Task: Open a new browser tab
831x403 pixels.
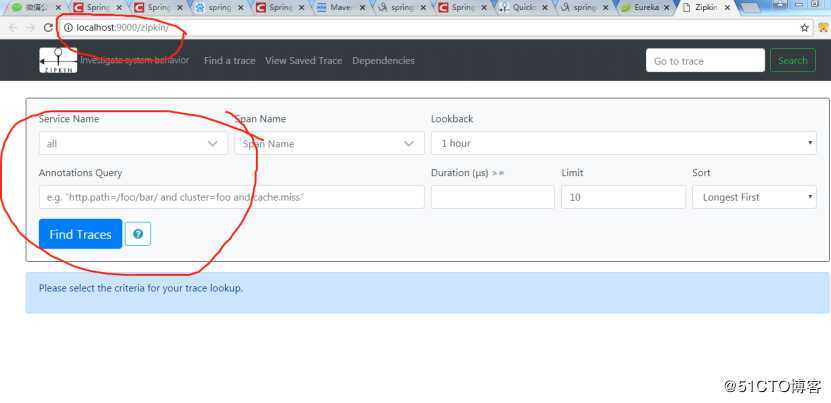Action: click(749, 8)
